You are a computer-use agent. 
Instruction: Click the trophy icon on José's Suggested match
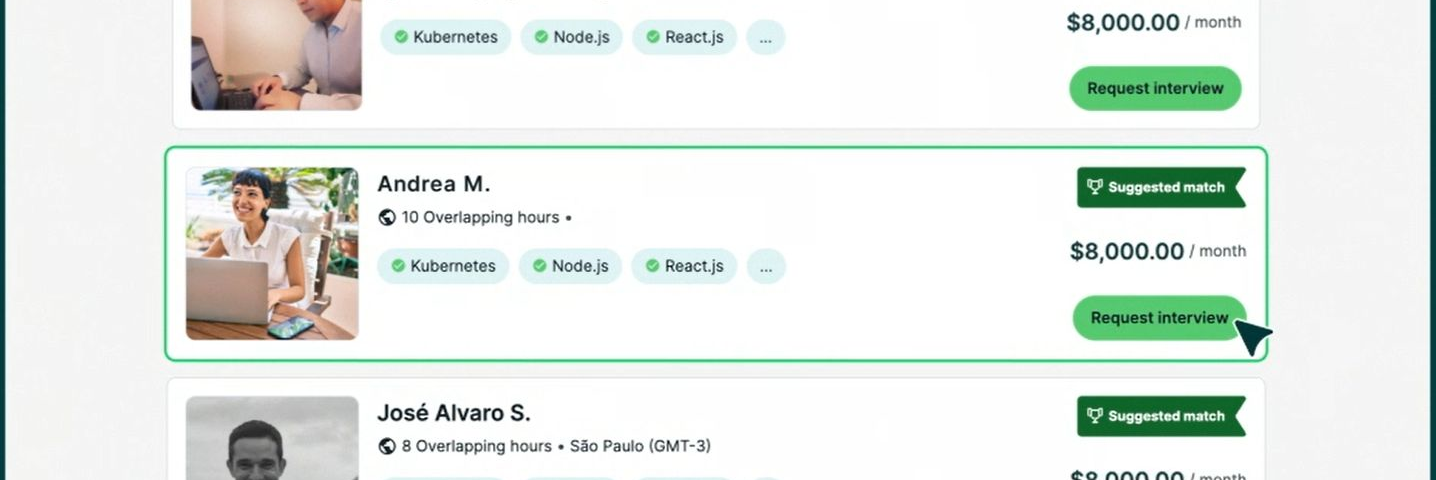coord(1095,416)
